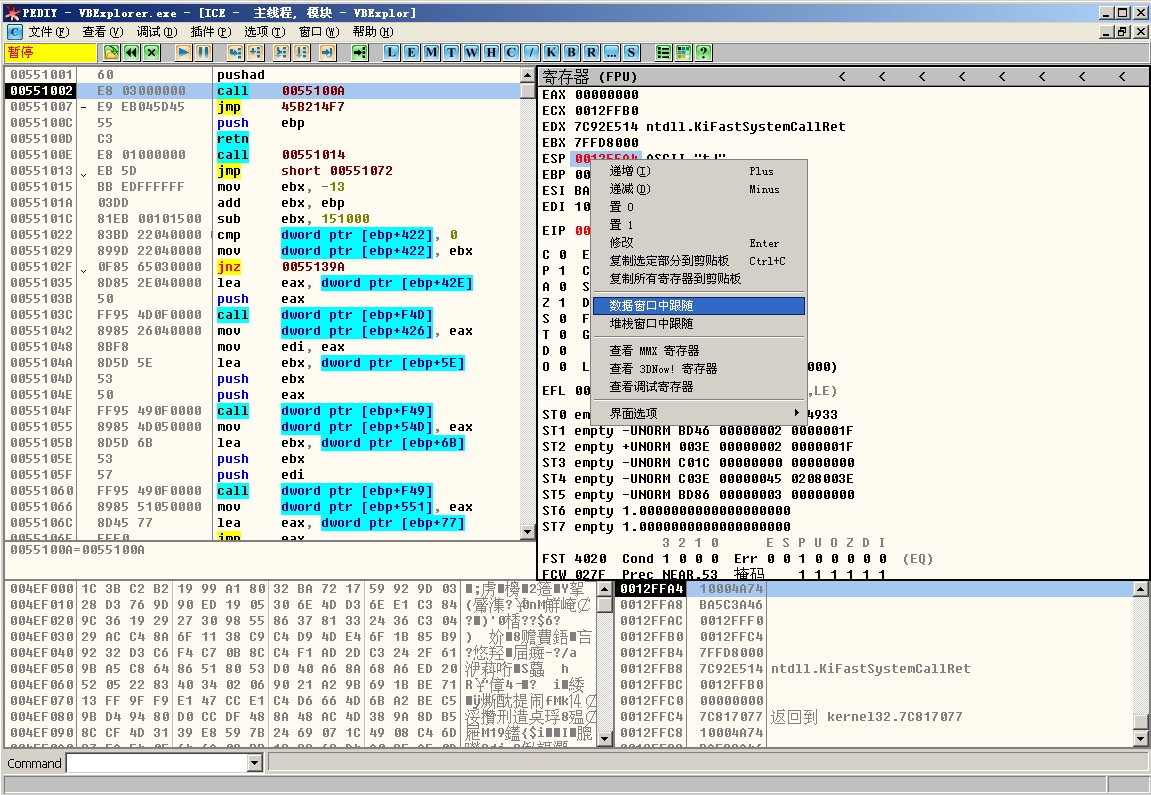Click the hex dump scrollbar down arrow
1151x795 pixels.
click(605, 738)
